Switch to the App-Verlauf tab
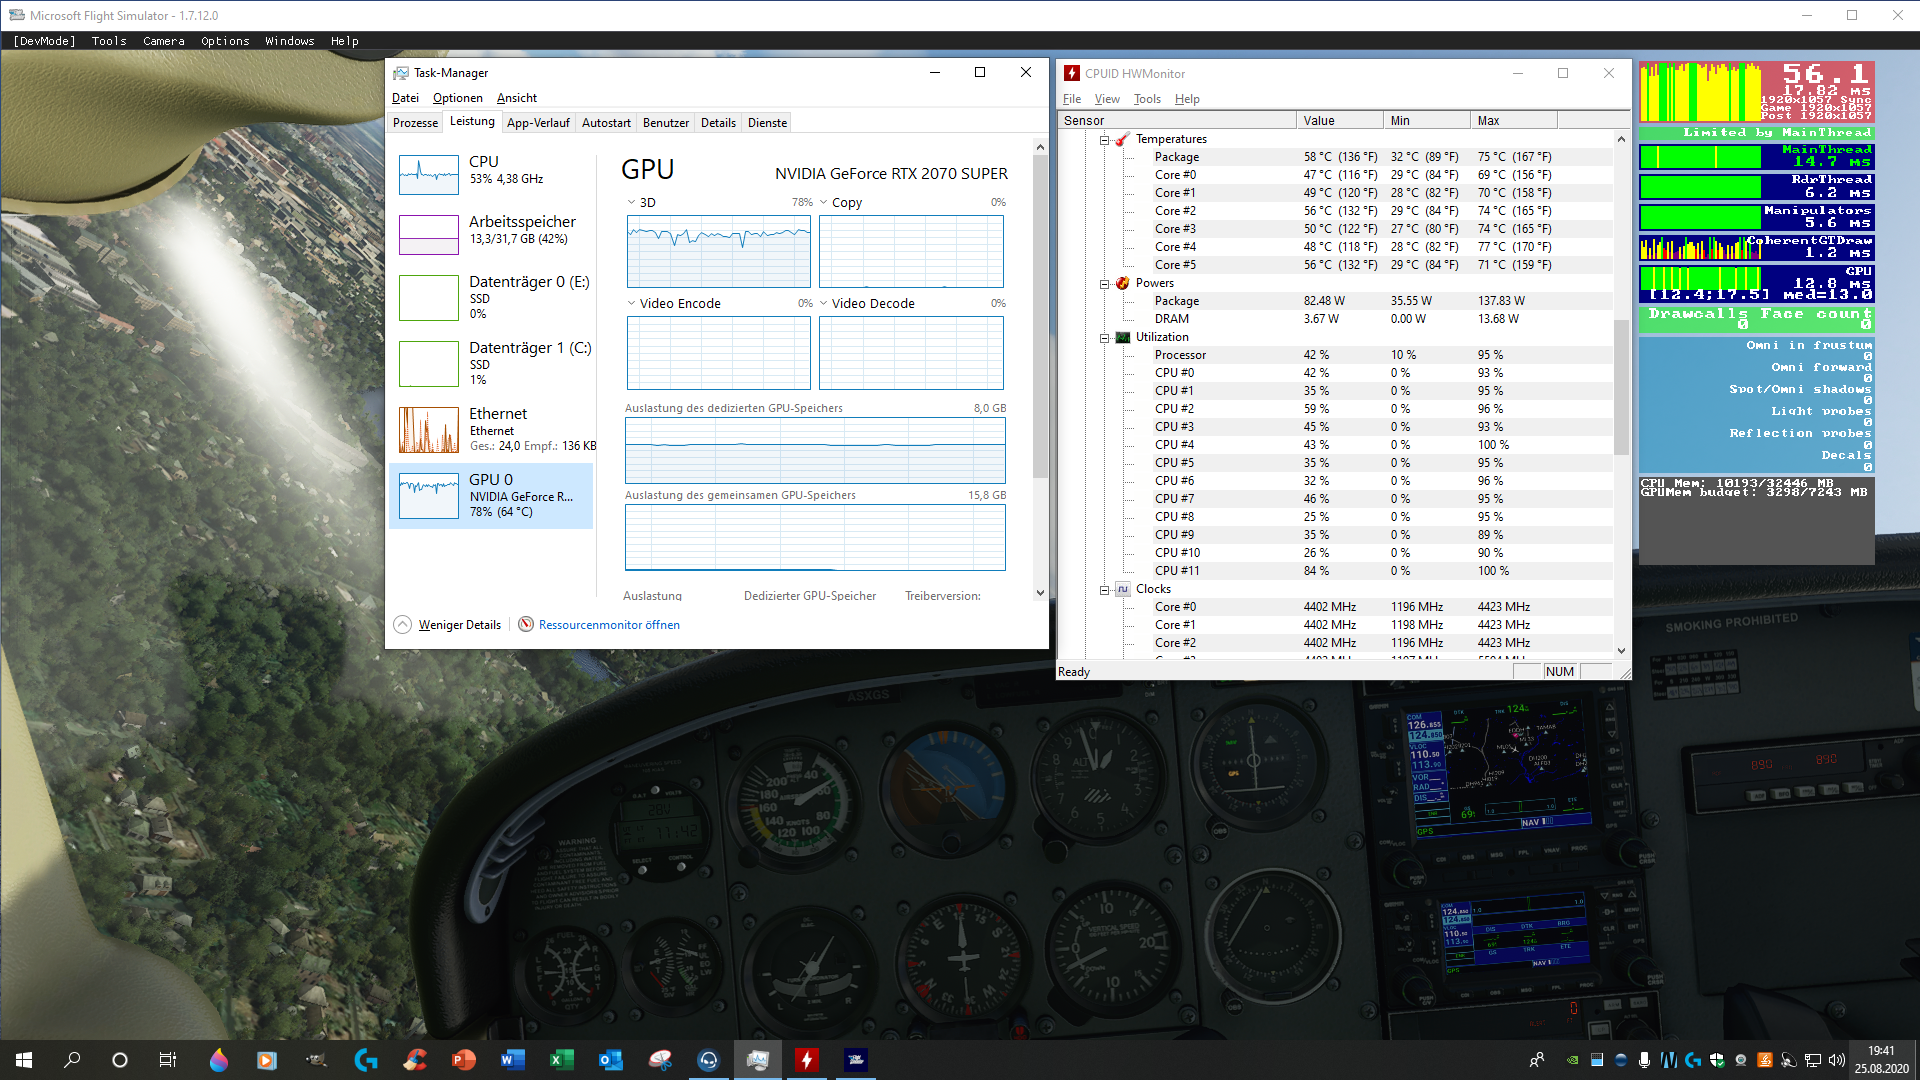The height and width of the screenshot is (1080, 1920). (538, 123)
